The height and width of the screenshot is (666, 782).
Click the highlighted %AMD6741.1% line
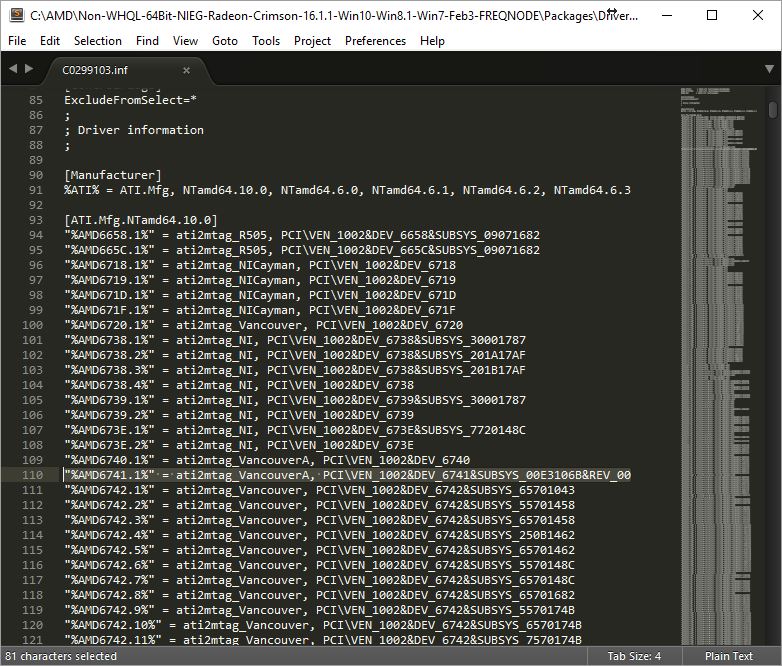[347, 475]
